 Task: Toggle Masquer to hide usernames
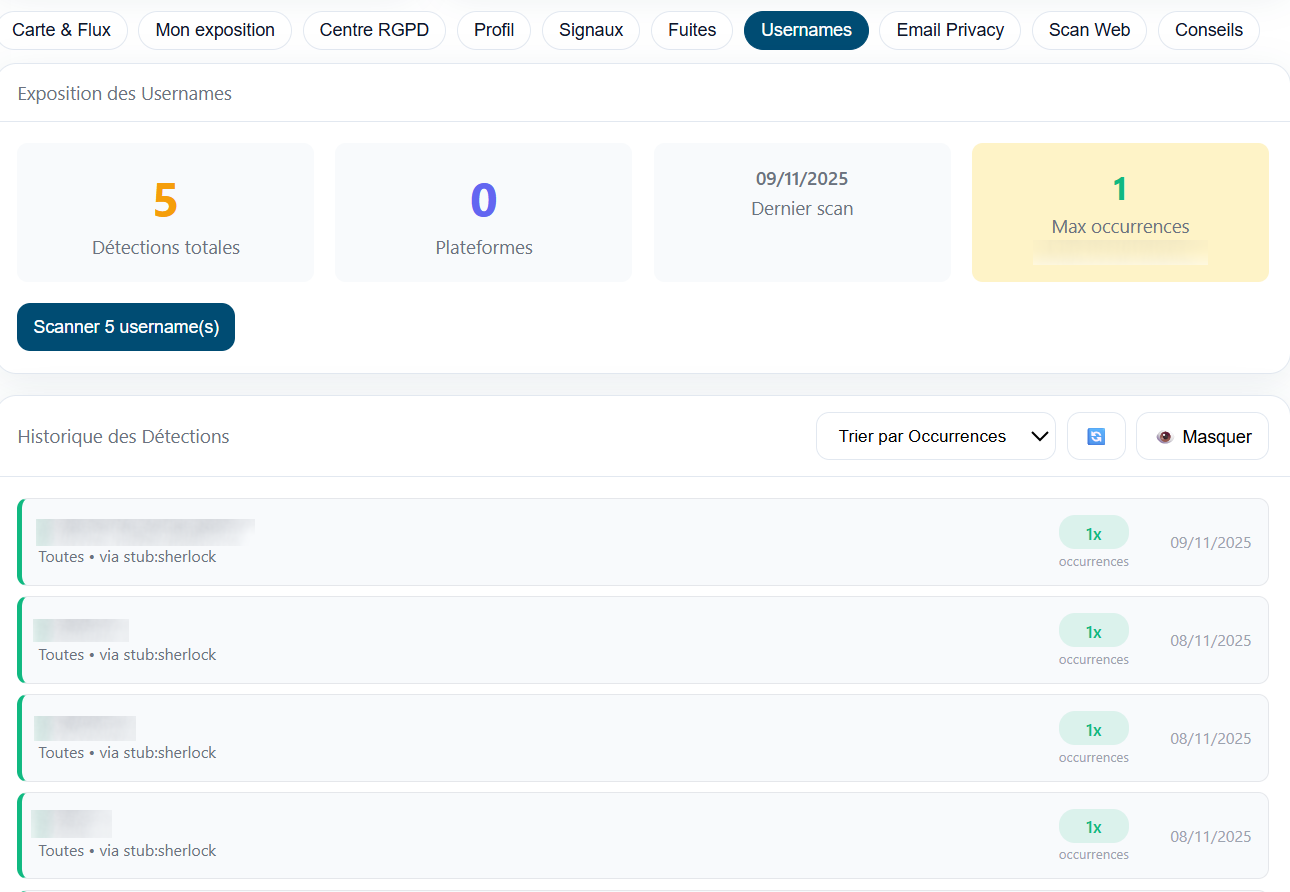(x=1202, y=437)
